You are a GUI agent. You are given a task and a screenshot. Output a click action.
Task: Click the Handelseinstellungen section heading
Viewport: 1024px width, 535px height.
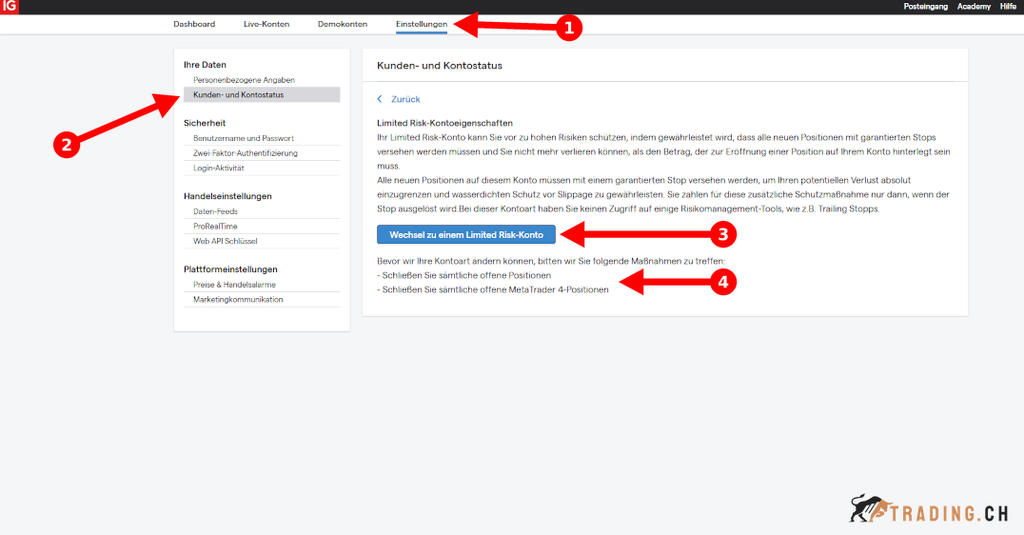point(227,196)
